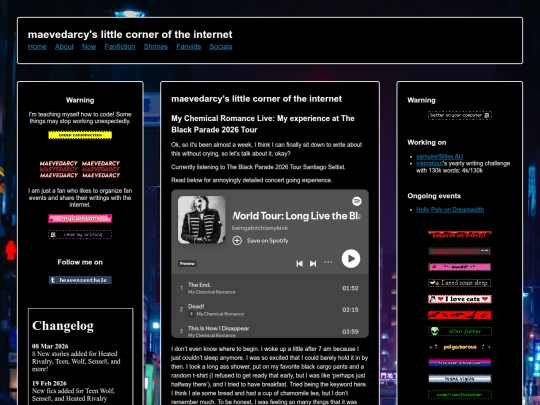540x405 pixels.
Task: Open the beingabitchismykink playlist owner
Action: [260, 228]
